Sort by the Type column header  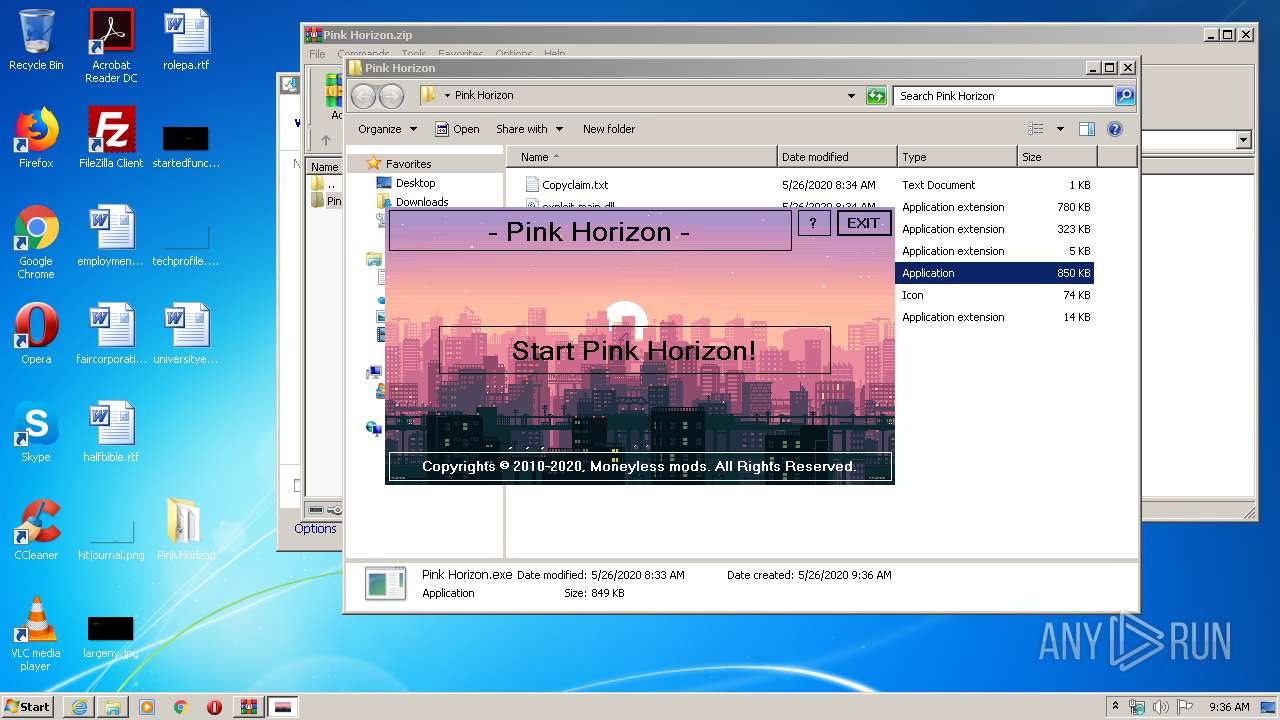pyautogui.click(x=957, y=157)
